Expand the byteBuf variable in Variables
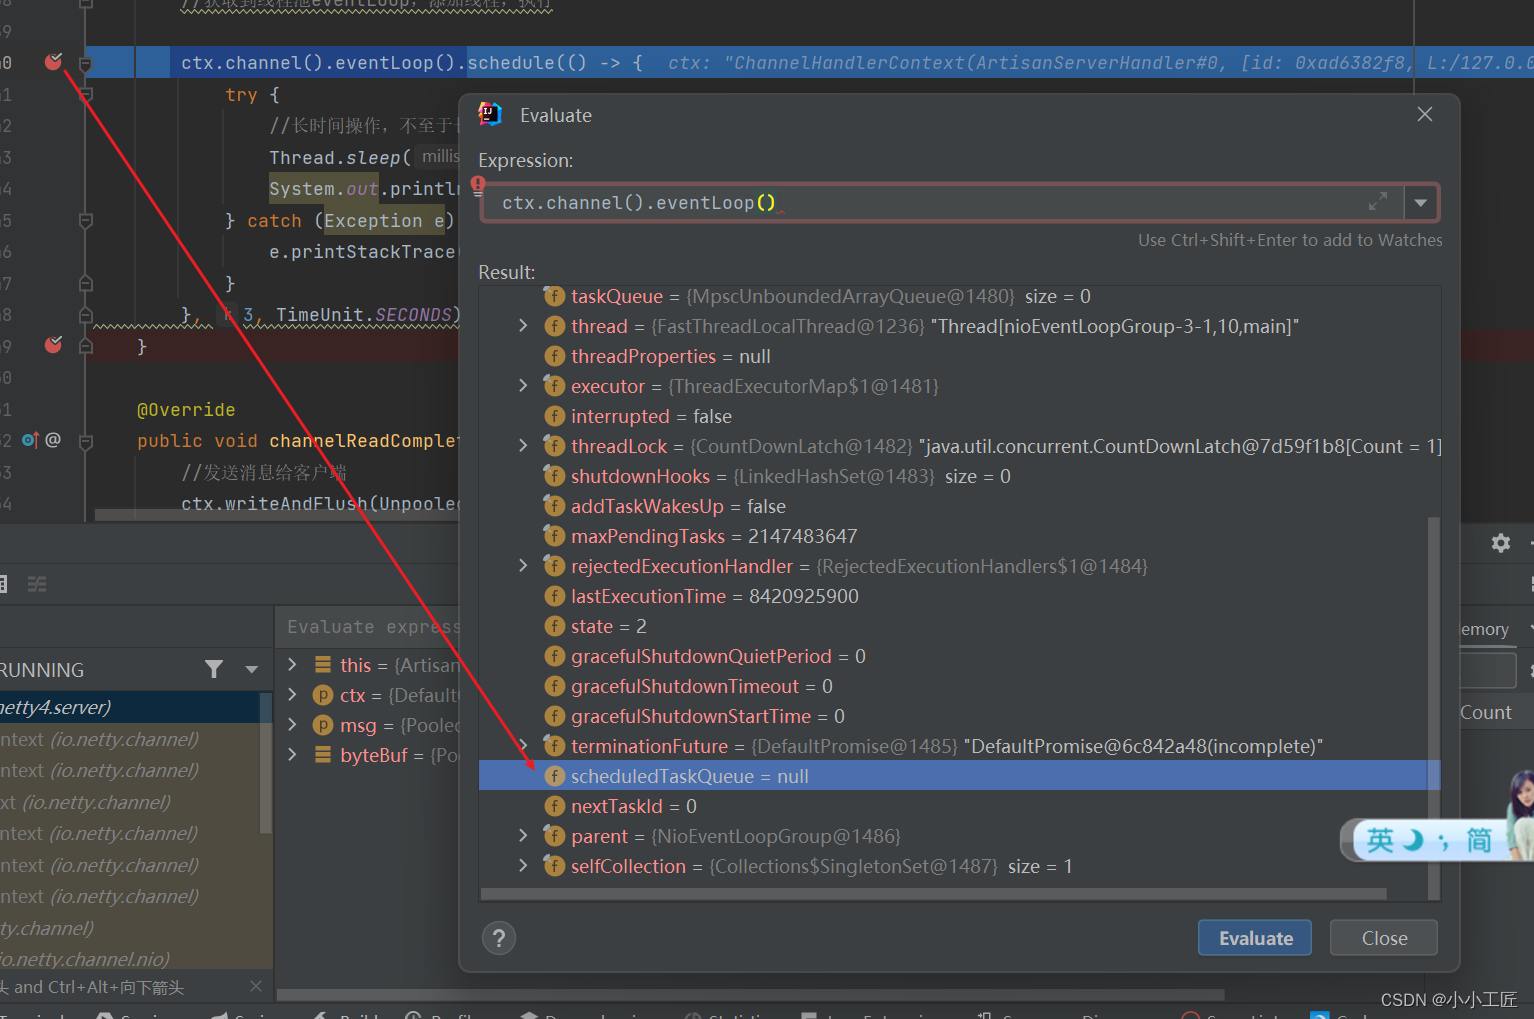 click(x=292, y=754)
